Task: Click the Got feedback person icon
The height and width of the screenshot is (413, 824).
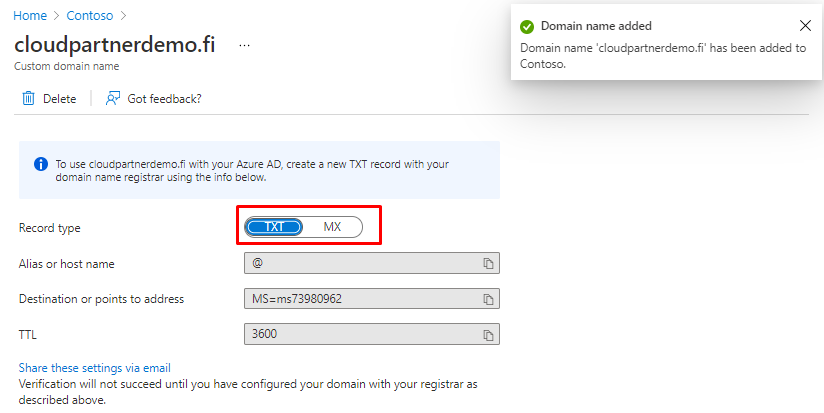Action: [113, 98]
